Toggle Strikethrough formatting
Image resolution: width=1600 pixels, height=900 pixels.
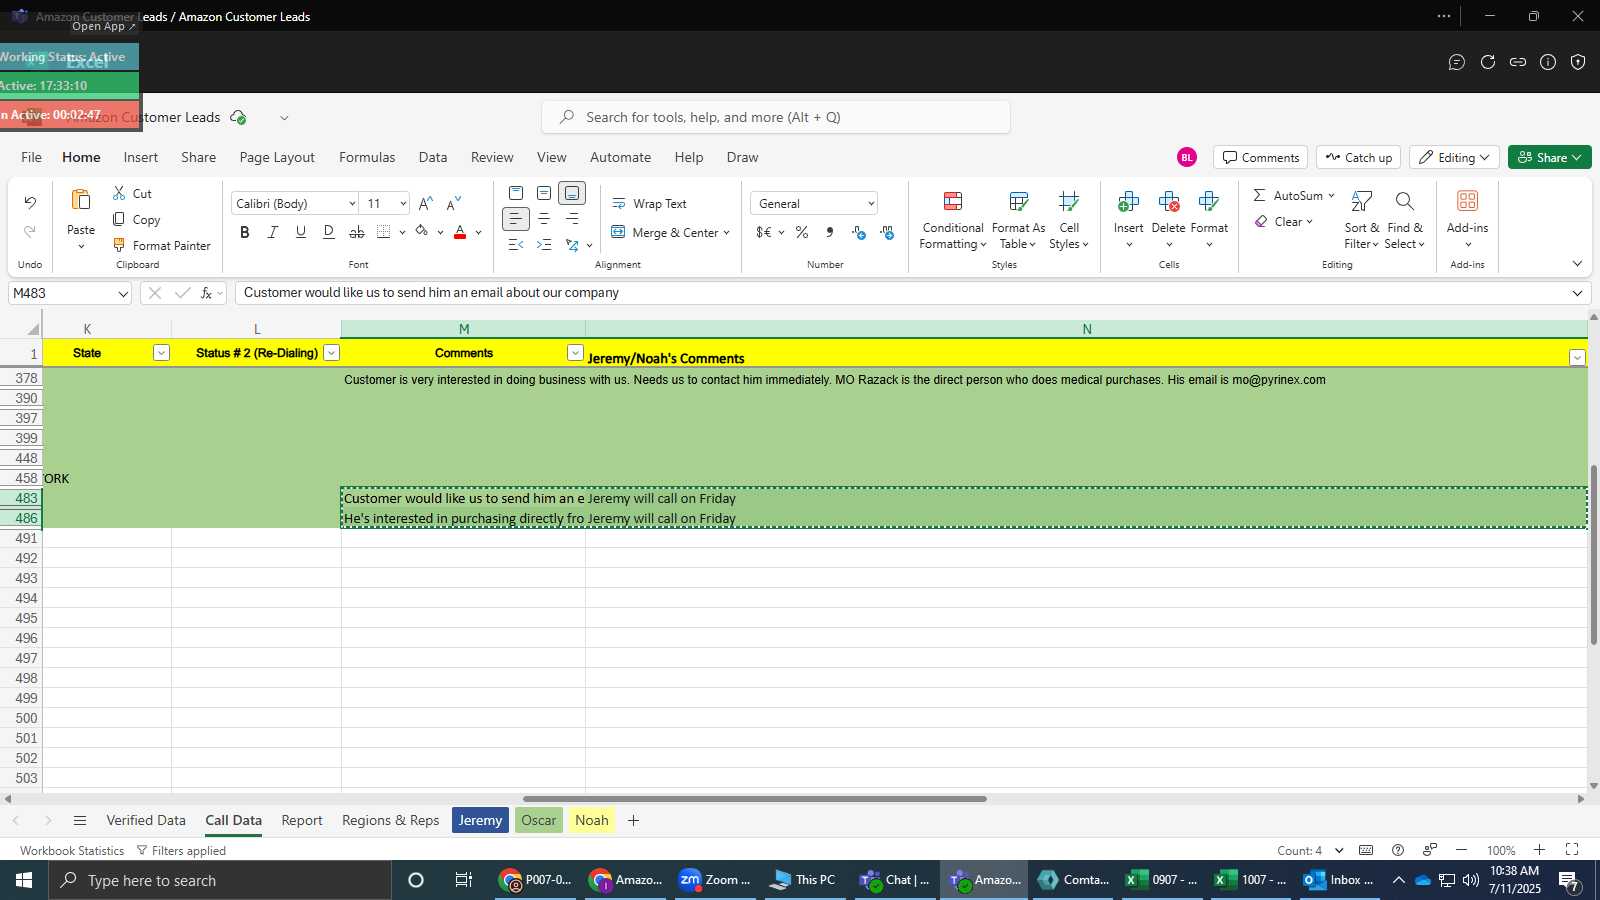coord(357,232)
